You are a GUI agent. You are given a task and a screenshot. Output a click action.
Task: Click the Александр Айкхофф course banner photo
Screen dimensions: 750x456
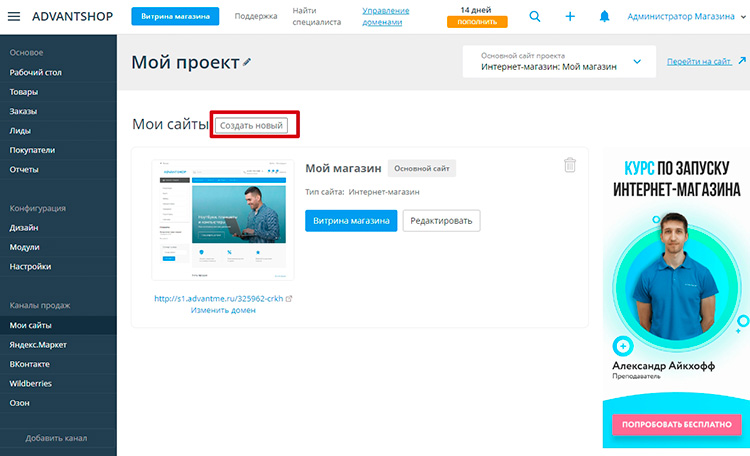pyautogui.click(x=675, y=280)
